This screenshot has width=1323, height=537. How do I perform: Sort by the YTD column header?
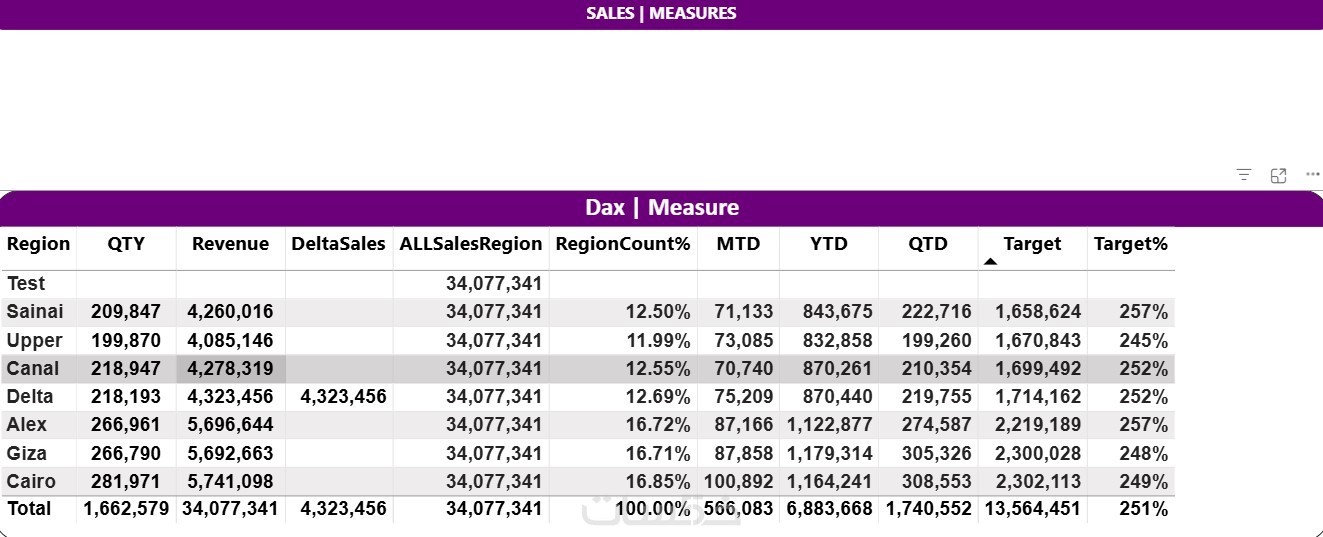828,244
